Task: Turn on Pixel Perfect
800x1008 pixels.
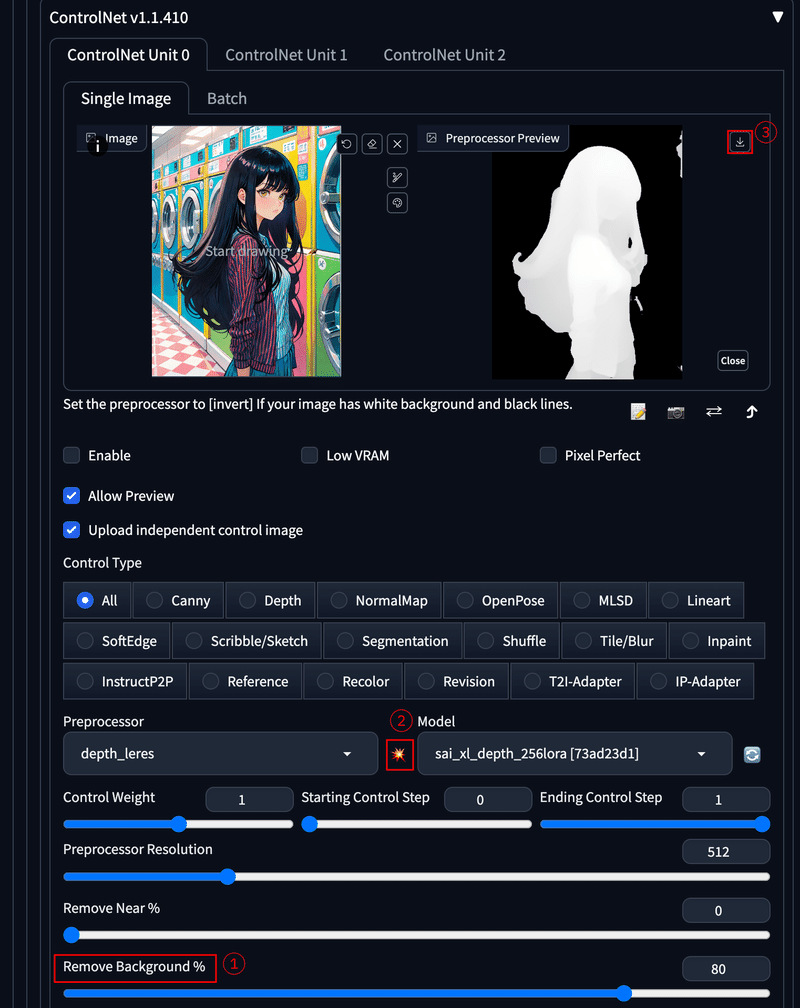Action: click(548, 455)
